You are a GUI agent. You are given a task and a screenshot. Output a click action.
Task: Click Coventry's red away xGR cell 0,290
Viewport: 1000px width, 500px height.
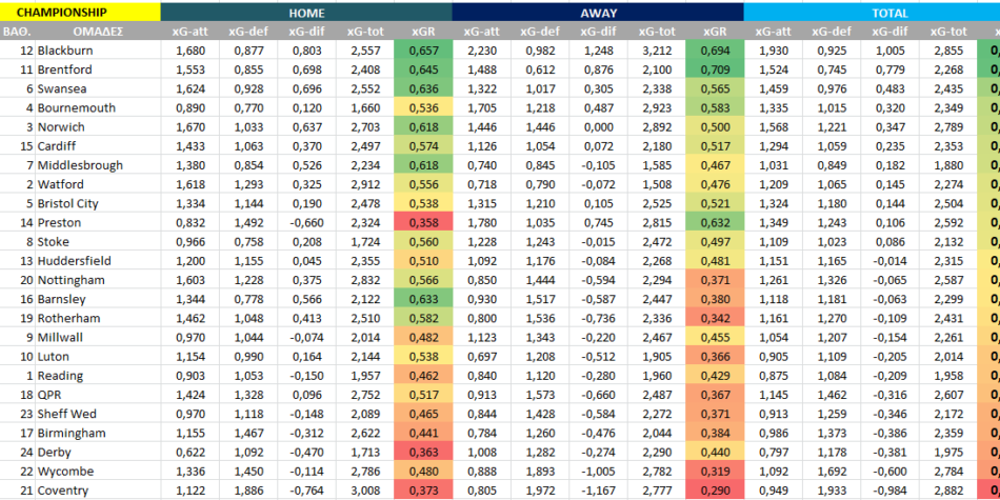pyautogui.click(x=715, y=491)
